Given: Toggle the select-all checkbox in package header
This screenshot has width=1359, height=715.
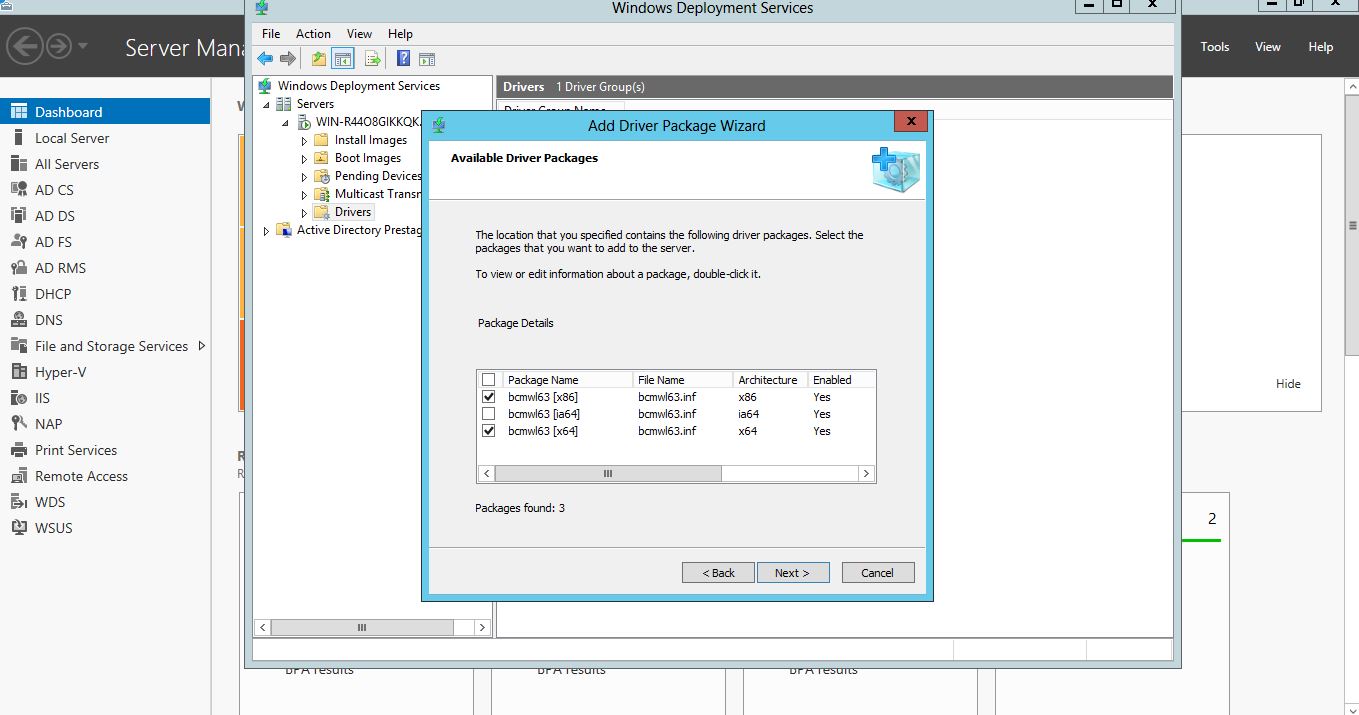Looking at the screenshot, I should pyautogui.click(x=489, y=380).
